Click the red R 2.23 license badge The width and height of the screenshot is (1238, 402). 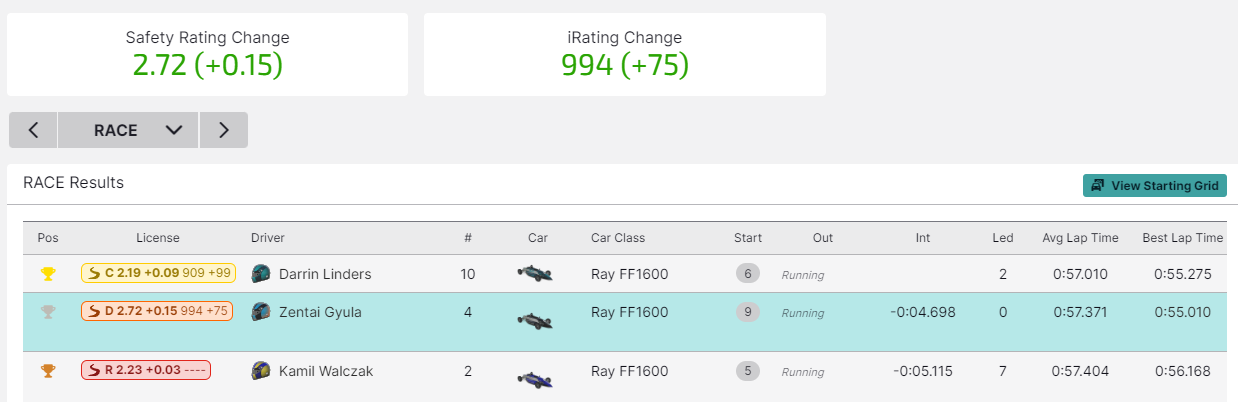click(x=146, y=370)
